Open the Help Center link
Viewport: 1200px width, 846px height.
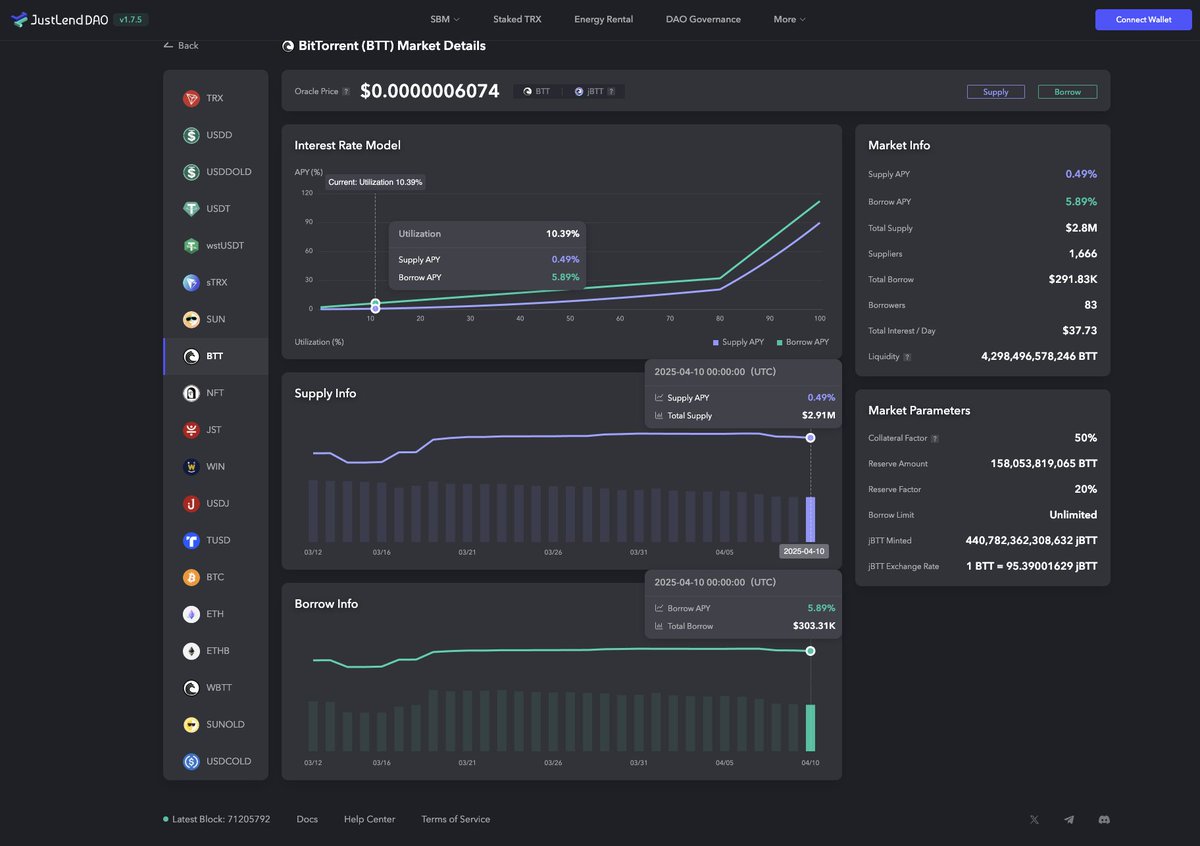coord(369,819)
